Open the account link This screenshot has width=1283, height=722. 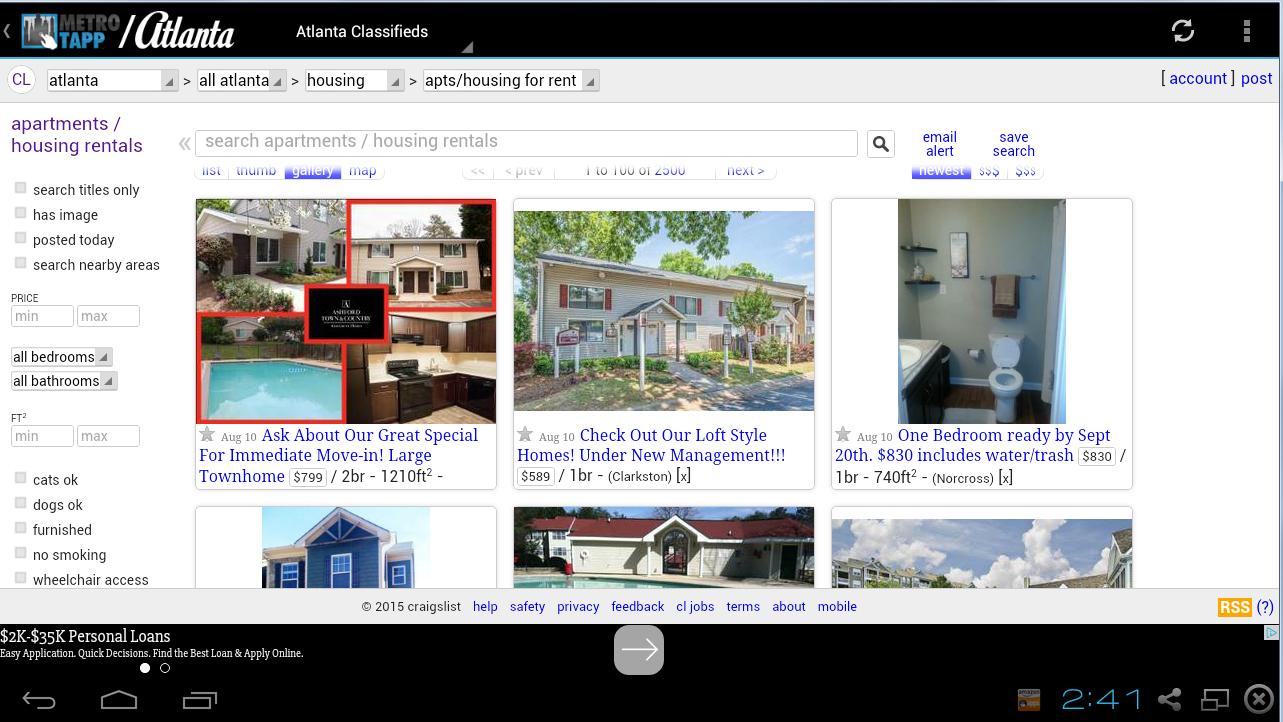1198,79
